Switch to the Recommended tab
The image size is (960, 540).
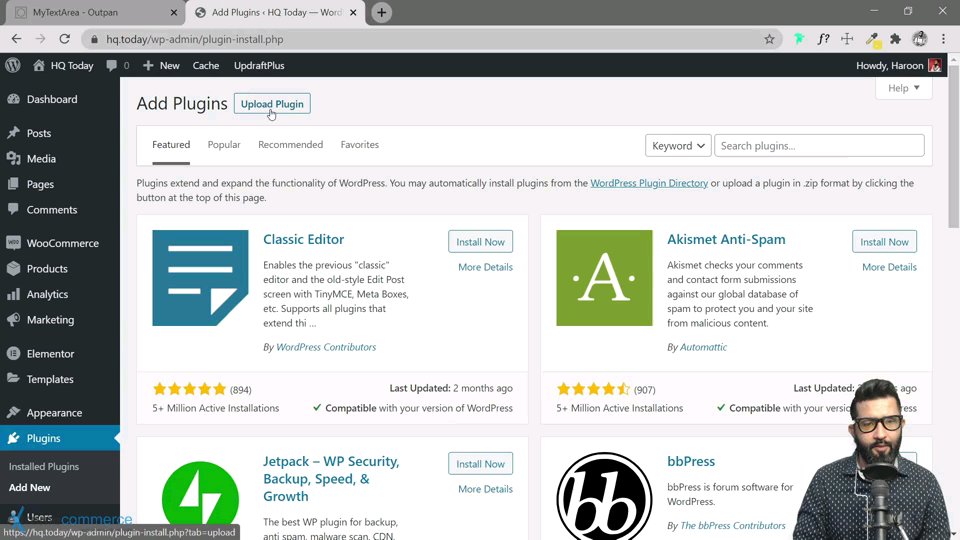pyautogui.click(x=290, y=145)
